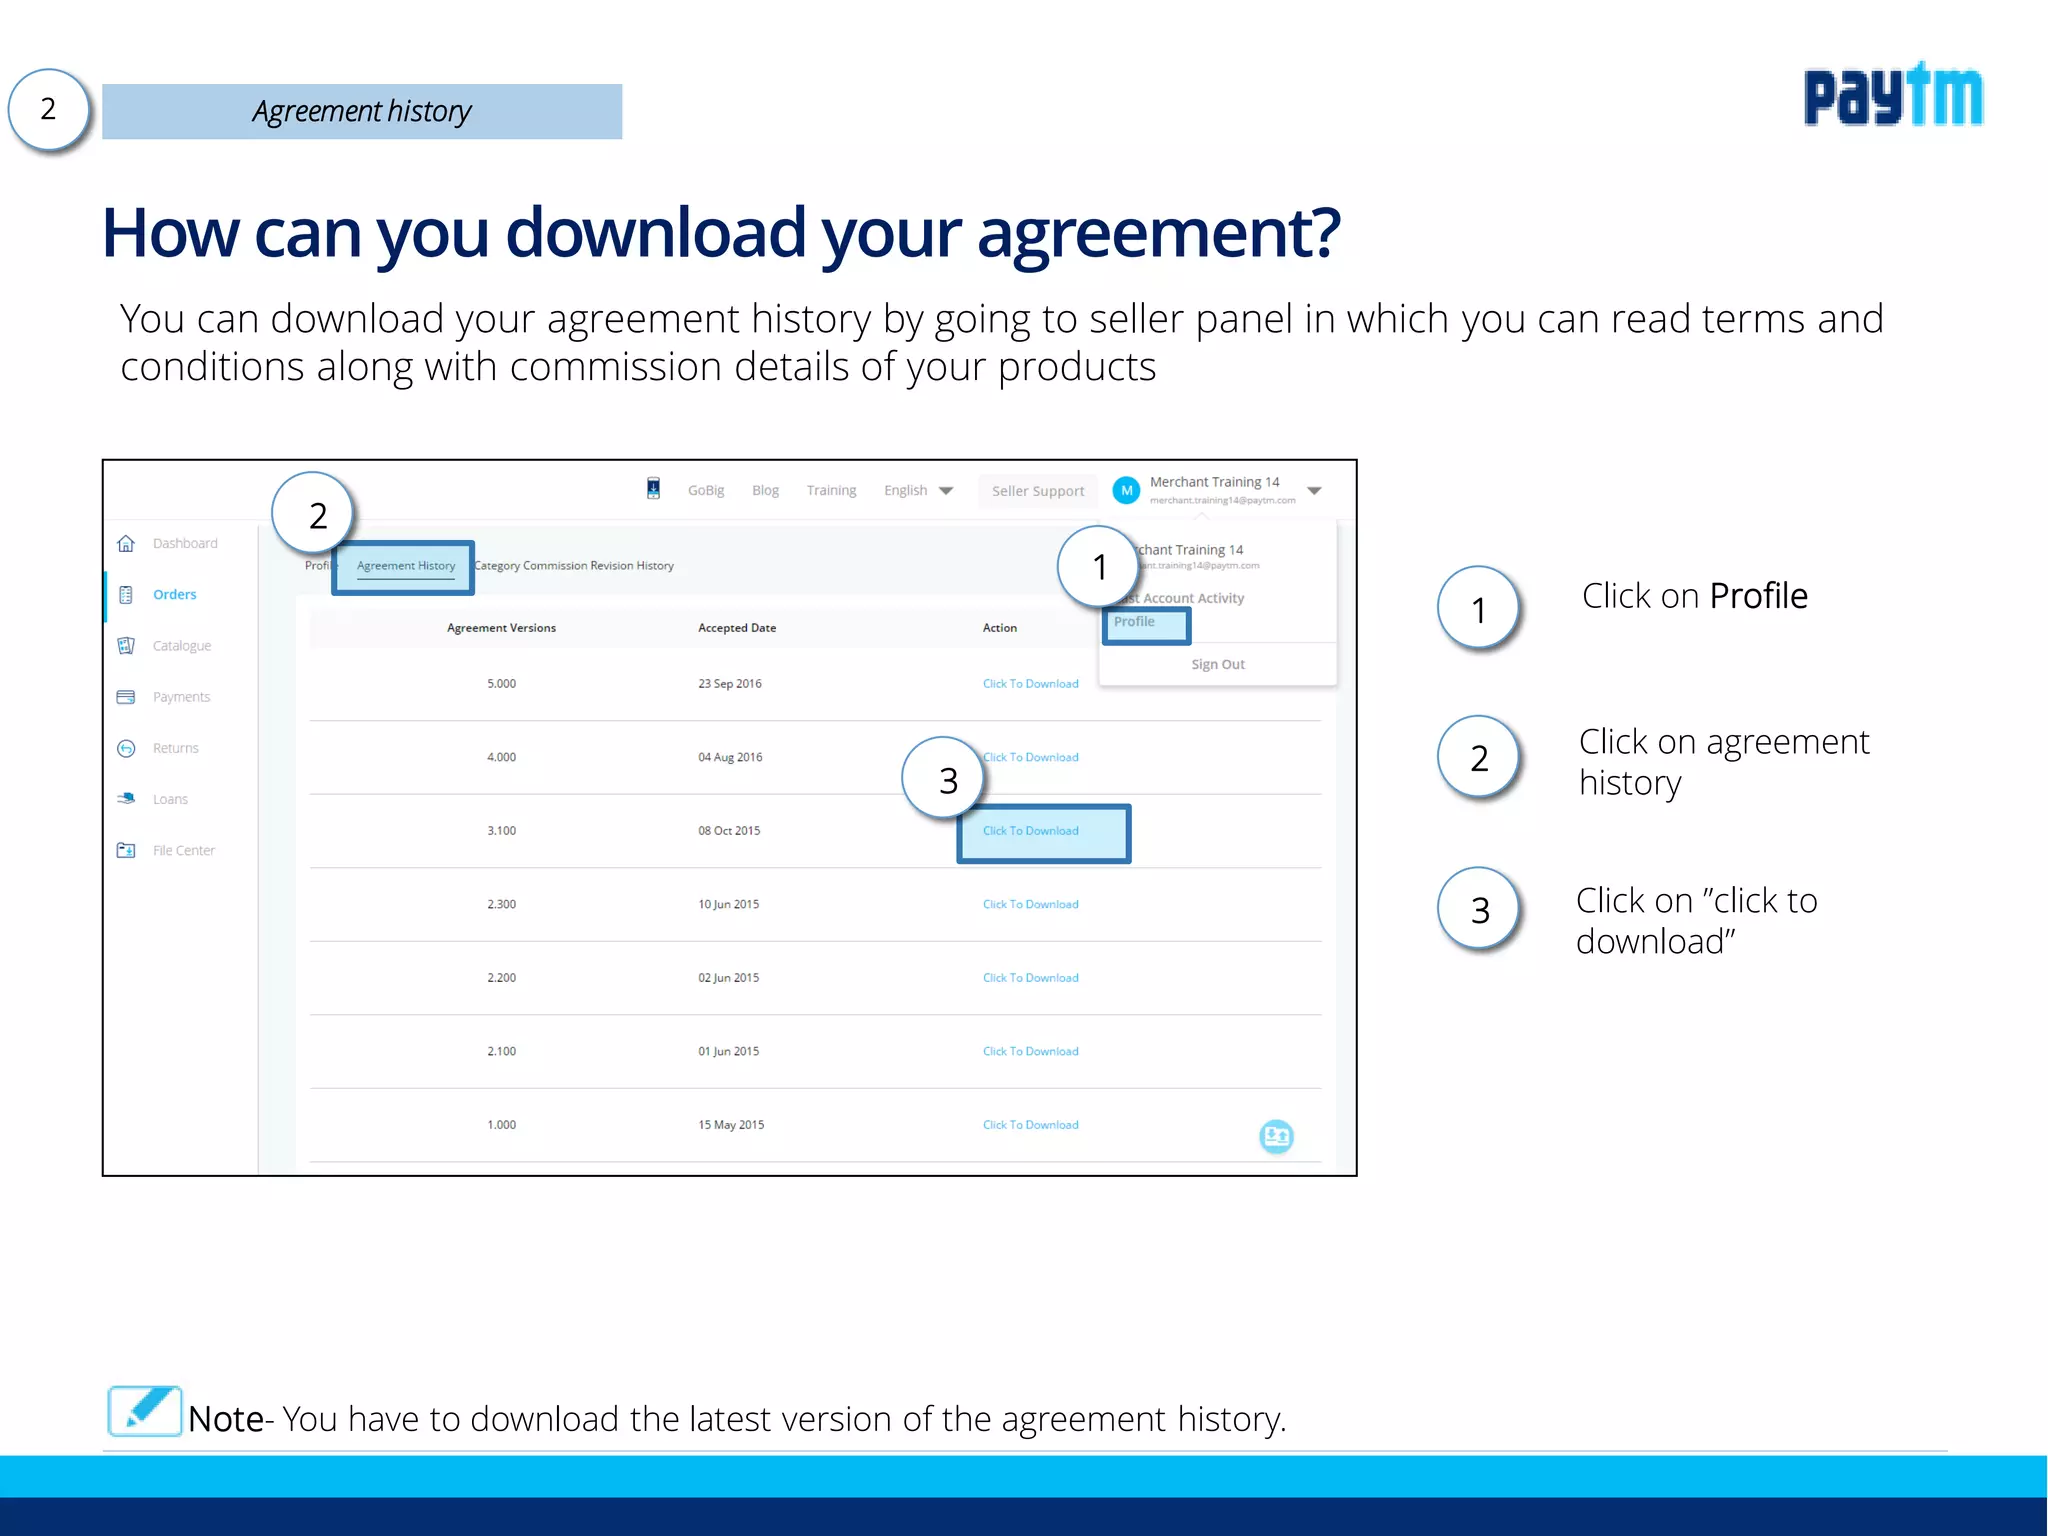Open the Blog link
This screenshot has height=1536, width=2048.
(765, 490)
